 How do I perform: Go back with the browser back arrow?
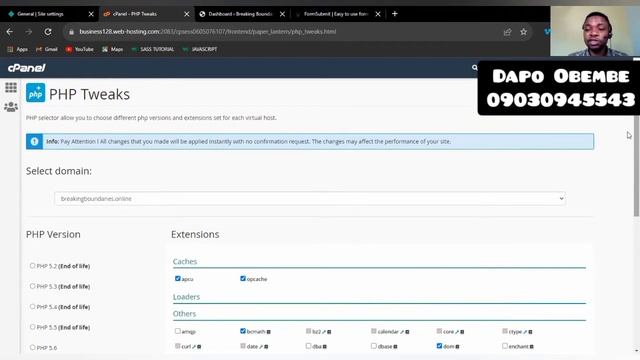click(10, 32)
